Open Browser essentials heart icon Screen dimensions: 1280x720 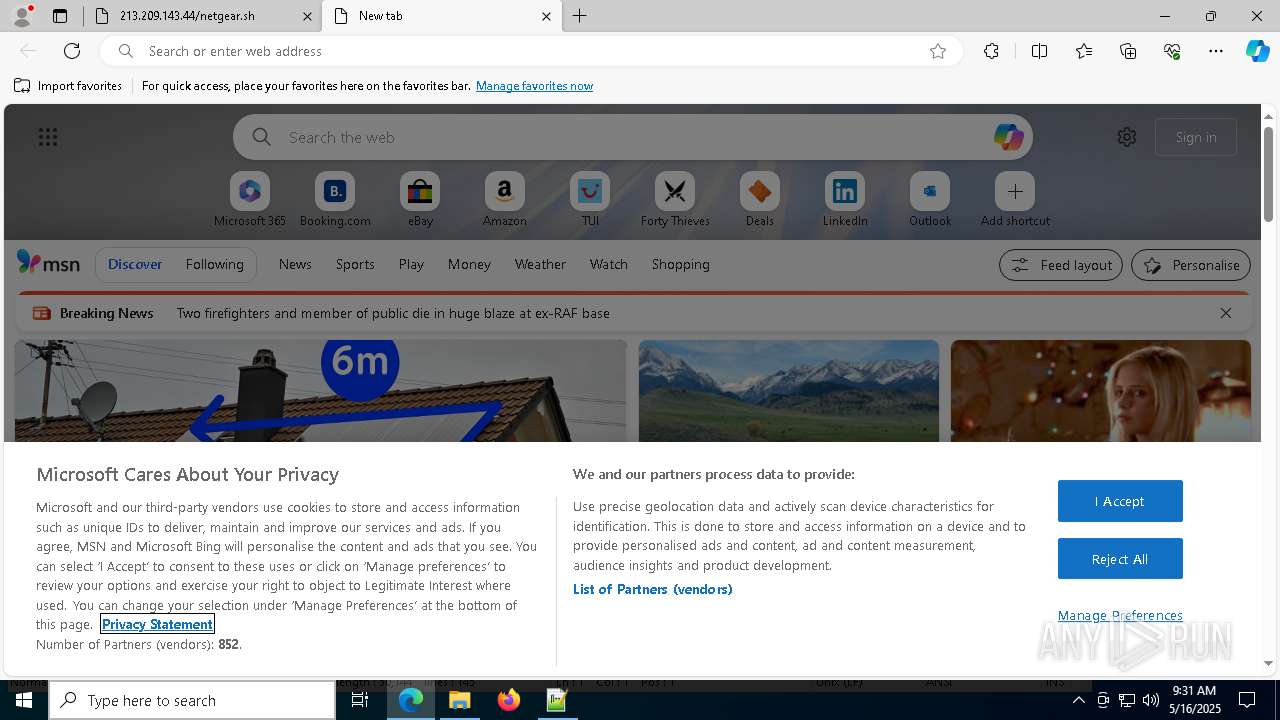(1172, 51)
